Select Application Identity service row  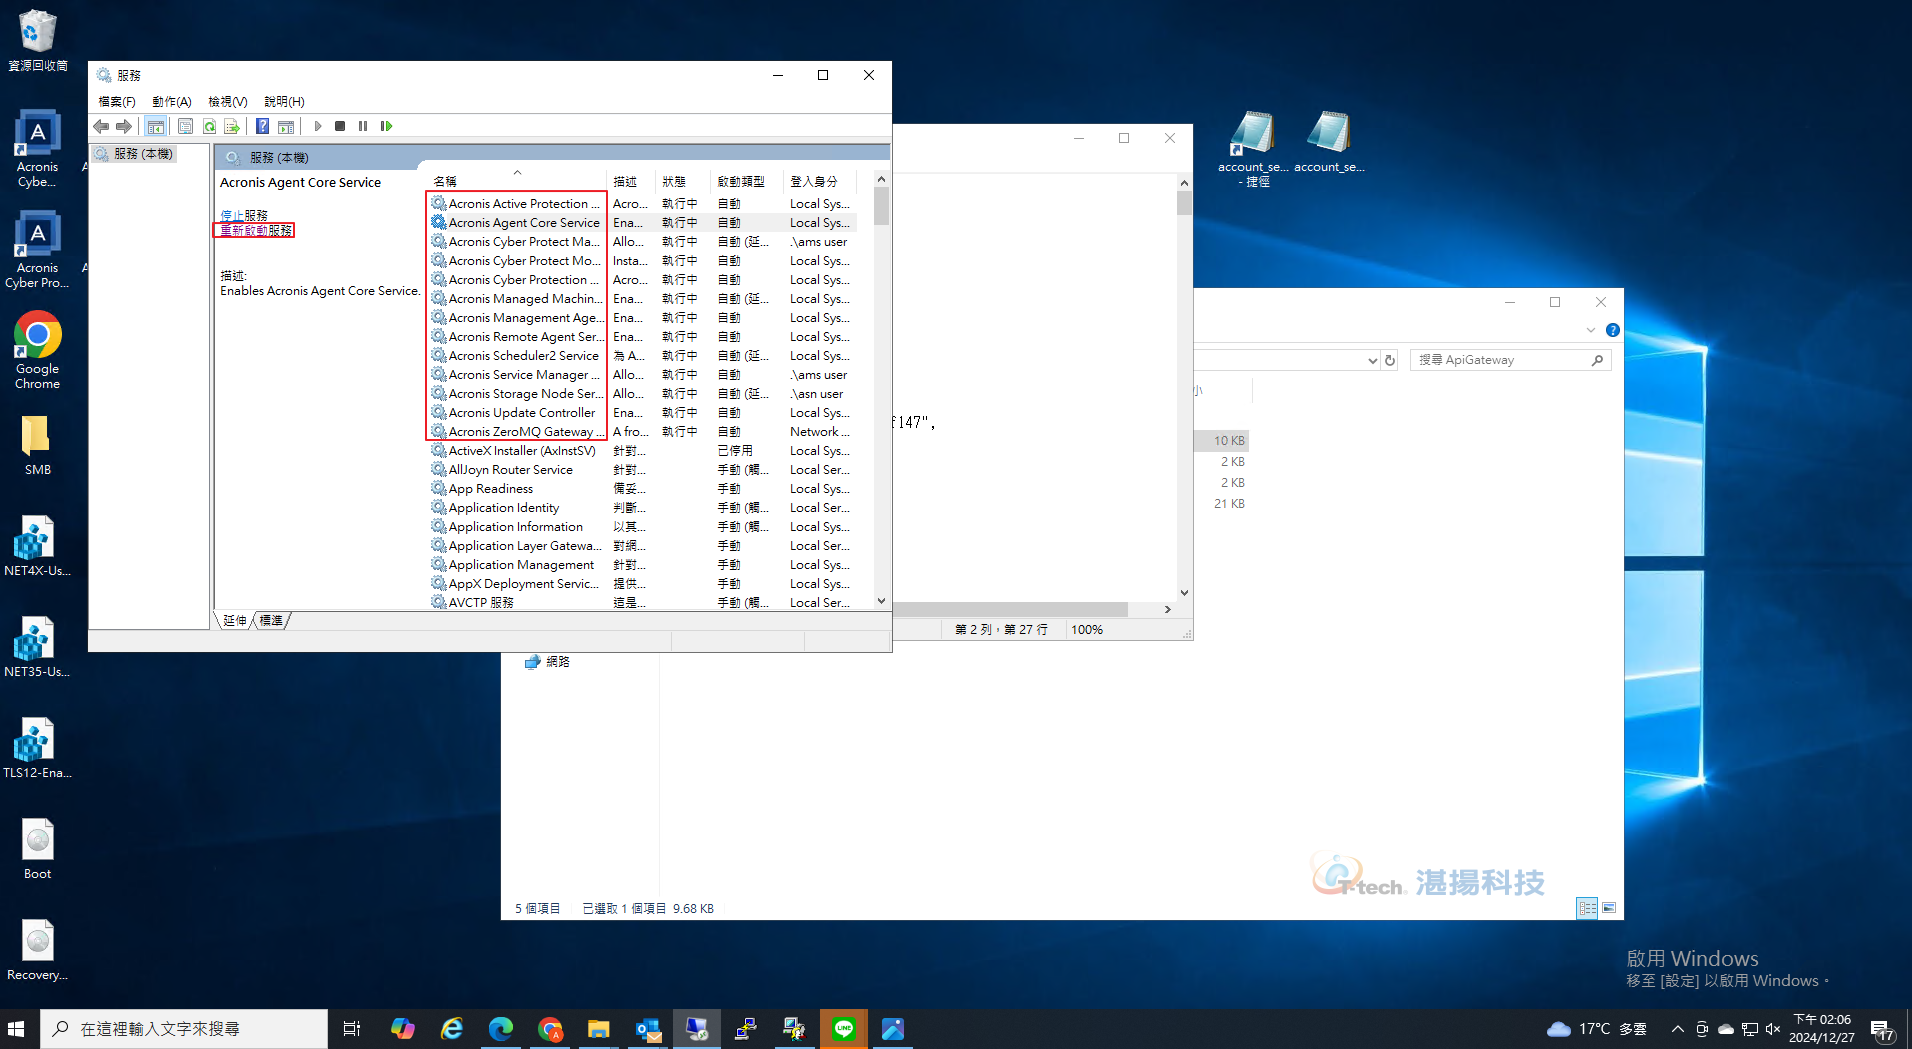coord(641,508)
